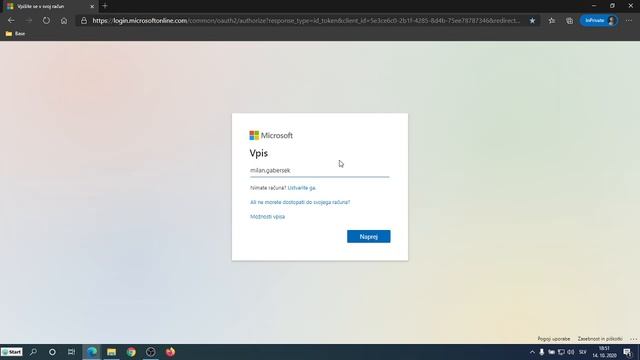Open the Action Center notifications icon
Screen dimensions: 640x360
tap(628, 352)
